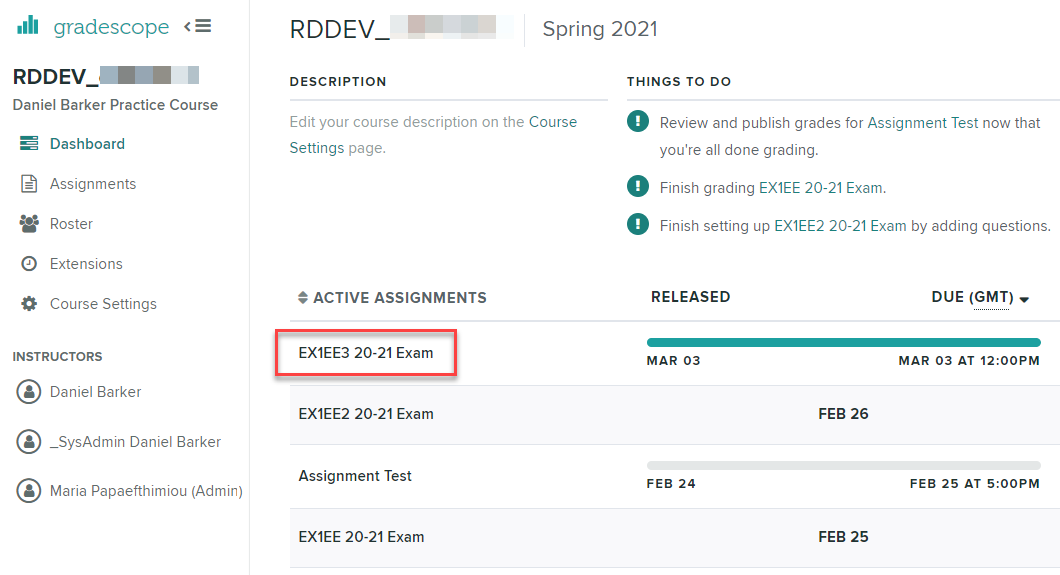Open EX1EE2 20-21 Exam link in to-do list
Screen dimensions: 1060x575
click(840, 226)
